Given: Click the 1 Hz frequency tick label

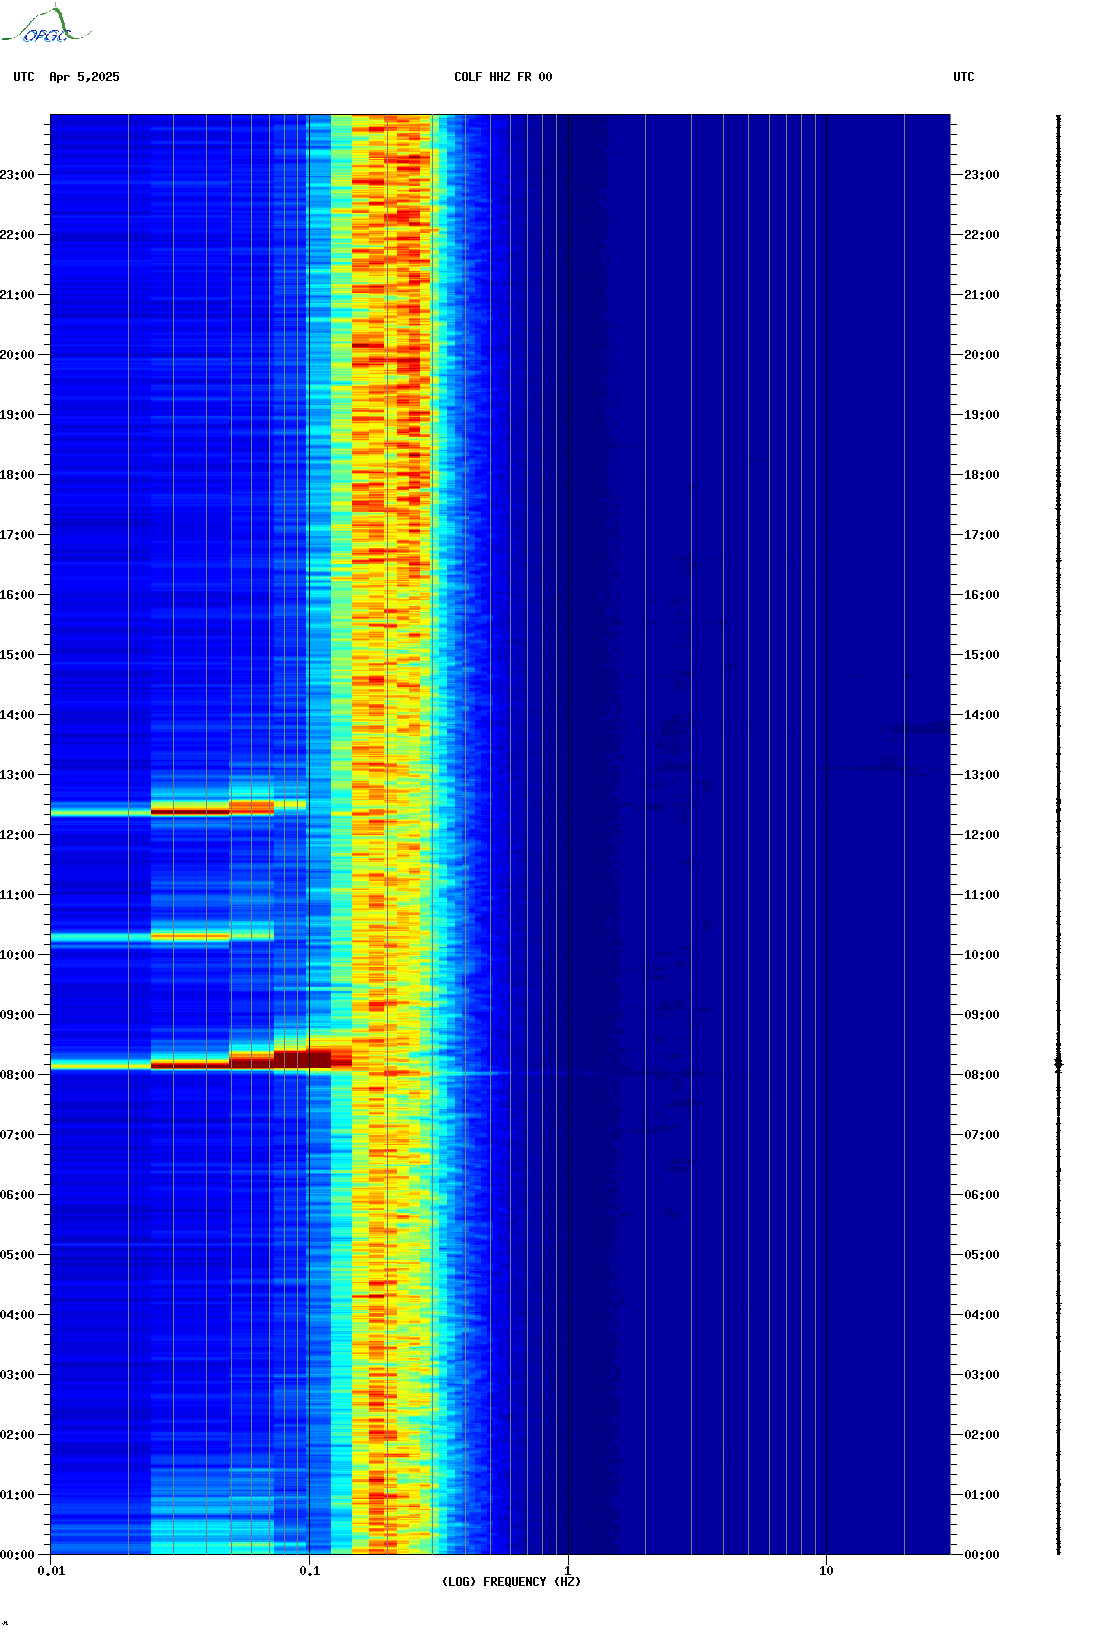Looking at the screenshot, I should pyautogui.click(x=568, y=1571).
